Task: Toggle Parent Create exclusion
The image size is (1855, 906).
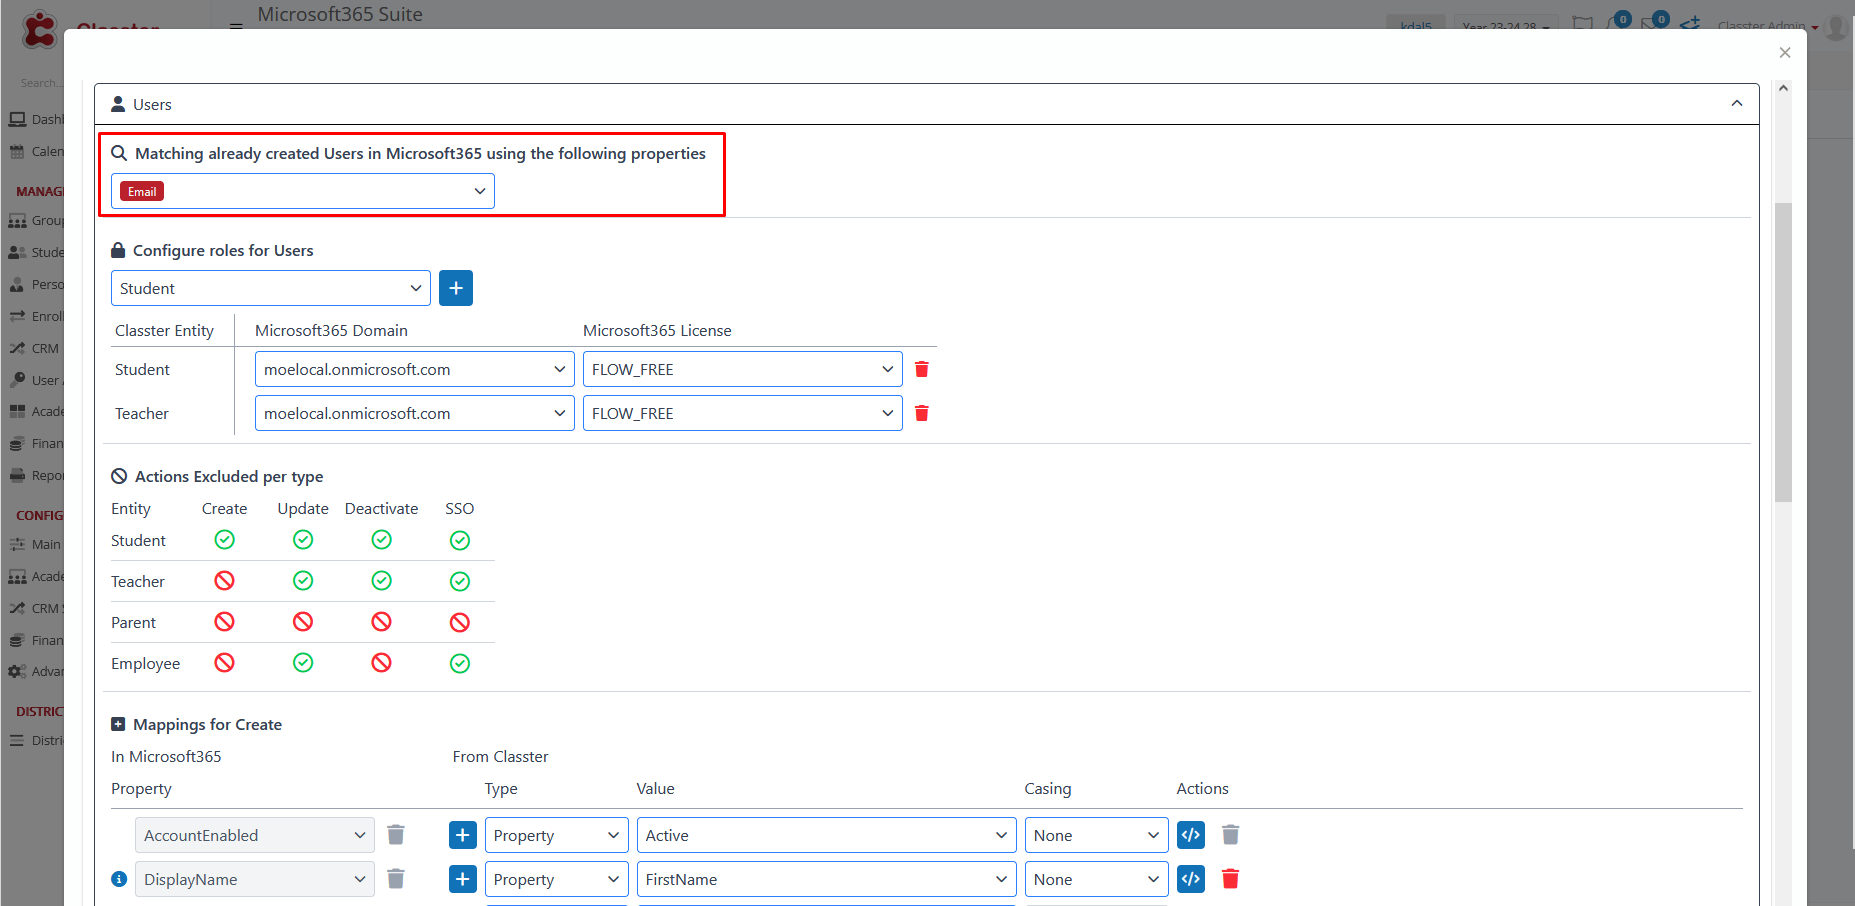Action: [x=225, y=622]
